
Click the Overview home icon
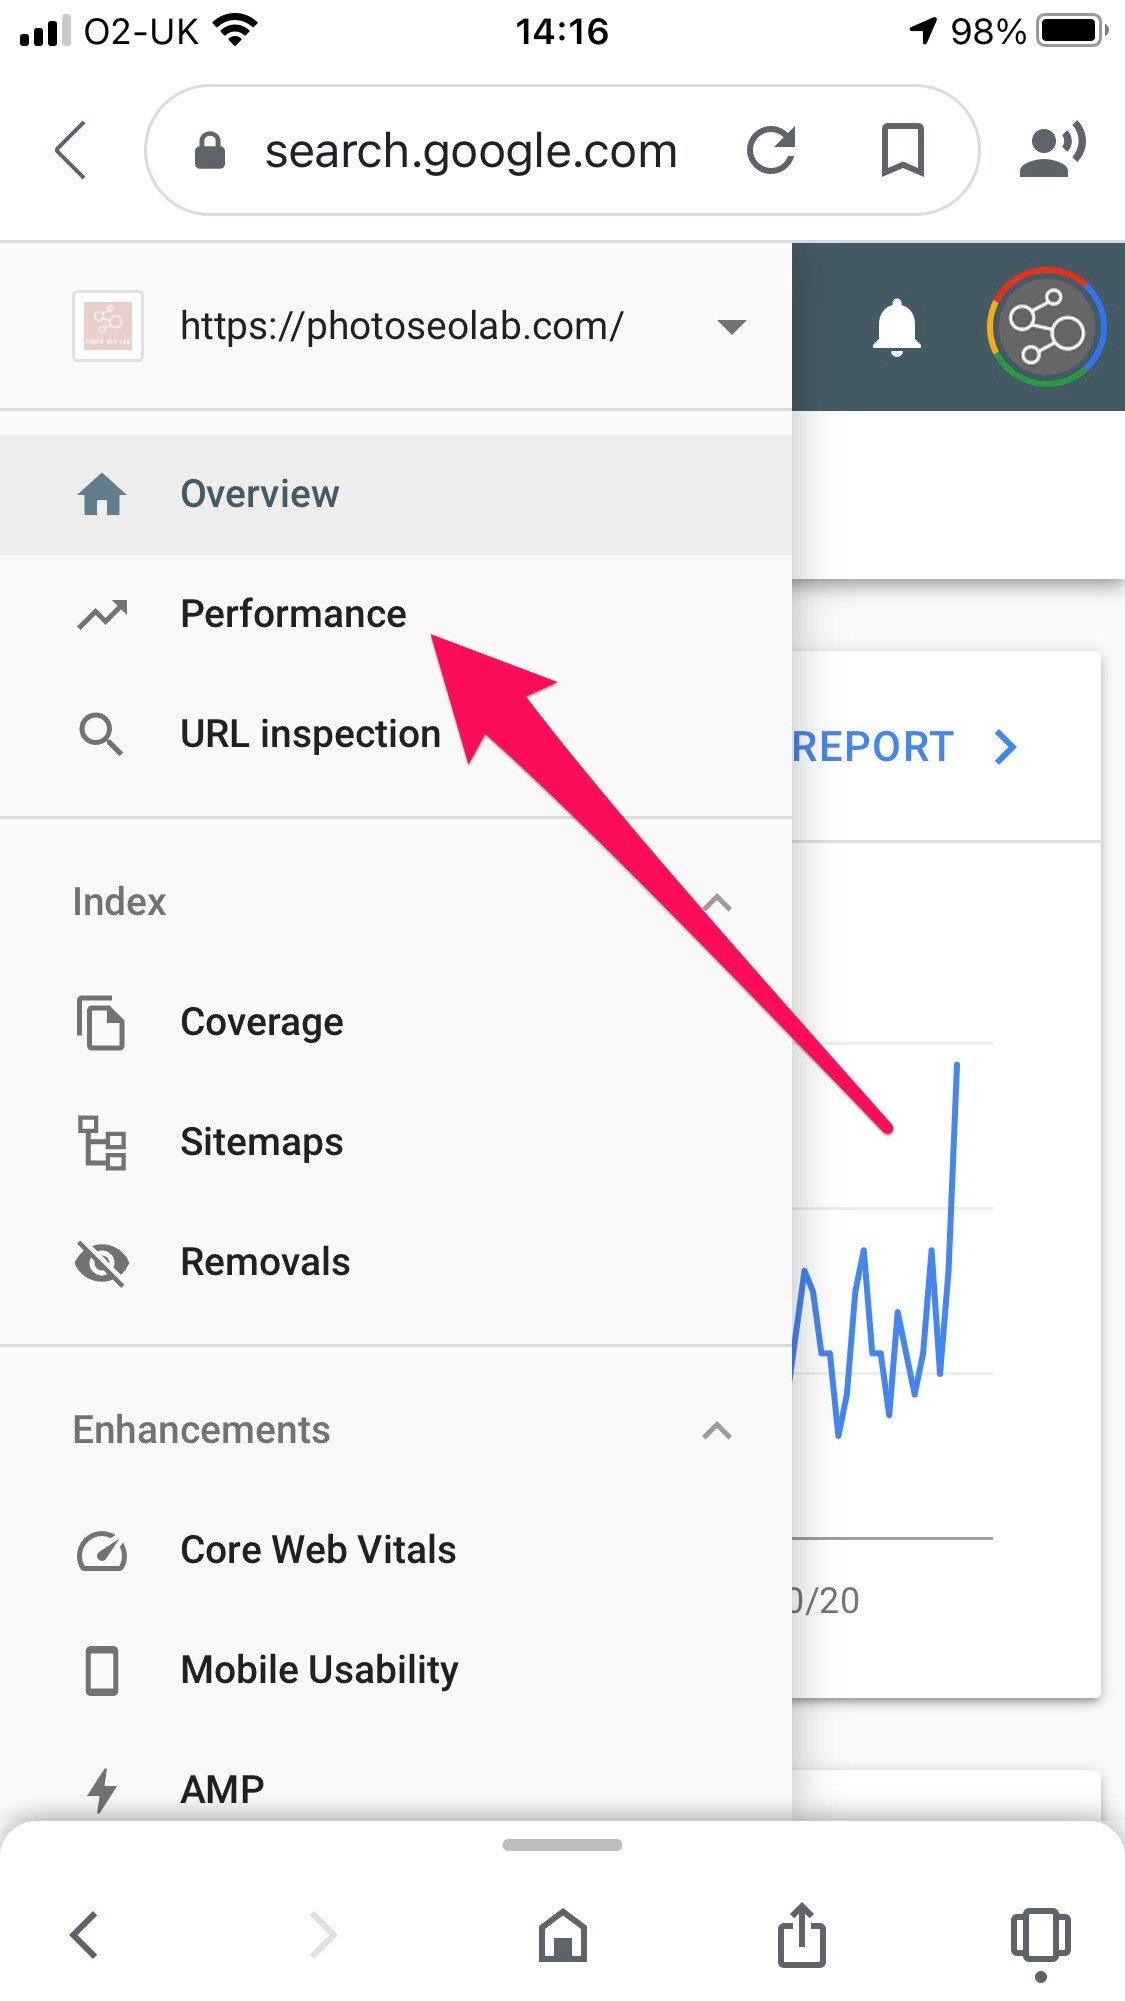102,494
